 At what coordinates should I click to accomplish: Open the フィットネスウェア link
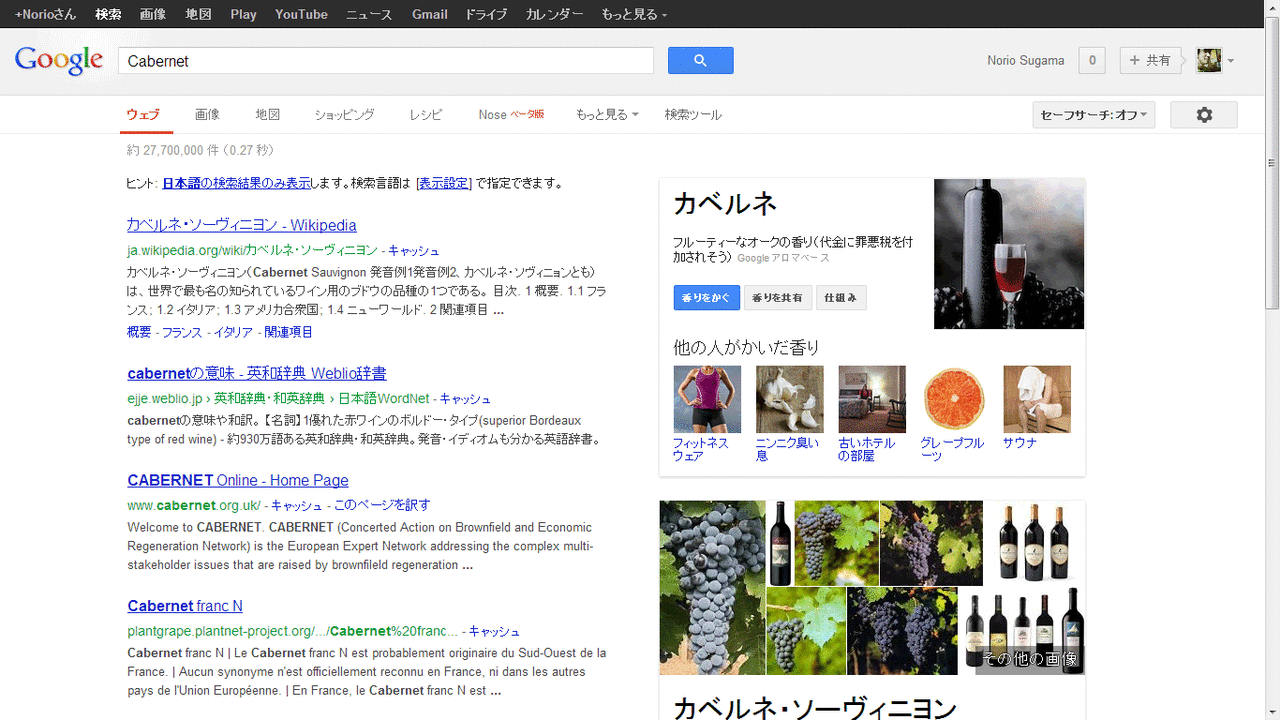coord(701,449)
